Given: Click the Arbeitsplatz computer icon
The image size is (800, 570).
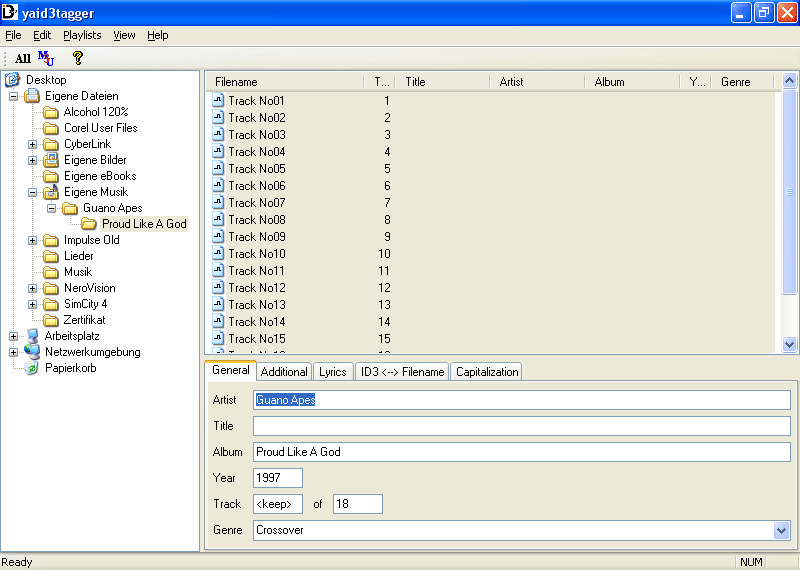Looking at the screenshot, I should [x=31, y=336].
